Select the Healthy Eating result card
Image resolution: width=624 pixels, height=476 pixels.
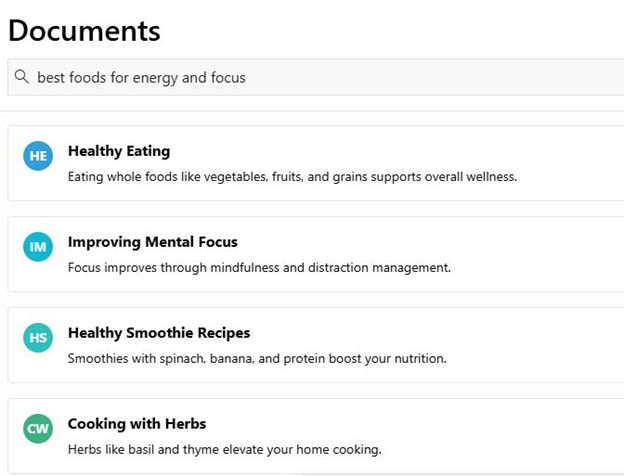316,163
